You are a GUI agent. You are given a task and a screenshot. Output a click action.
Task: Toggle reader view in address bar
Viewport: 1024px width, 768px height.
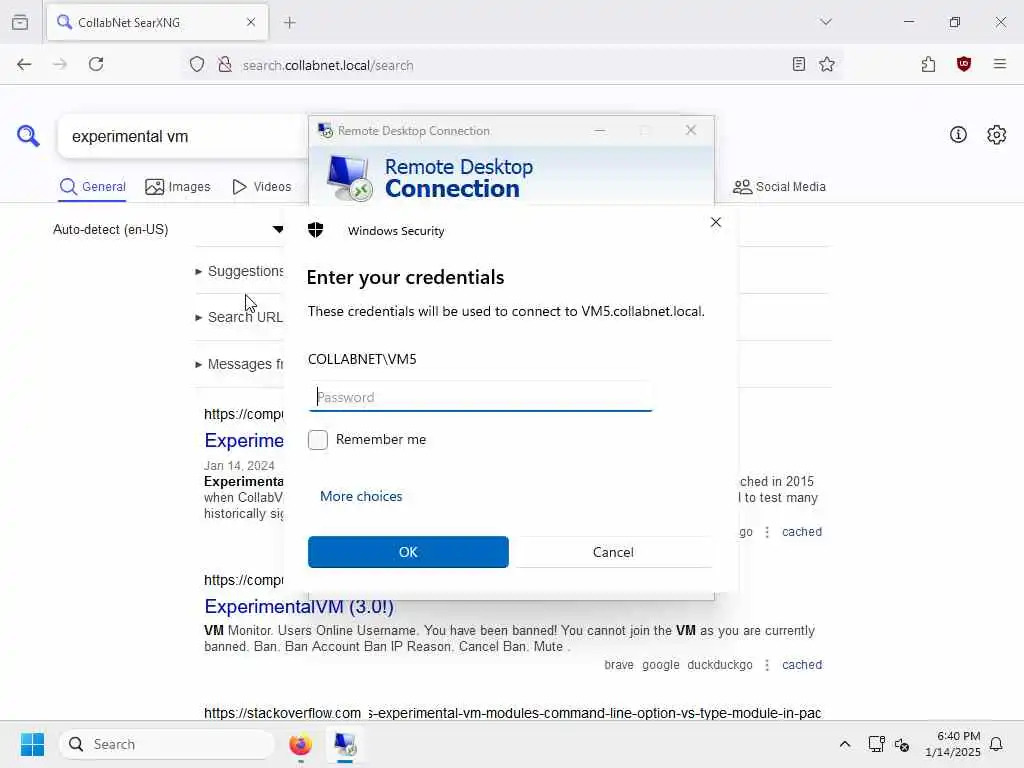click(798, 64)
